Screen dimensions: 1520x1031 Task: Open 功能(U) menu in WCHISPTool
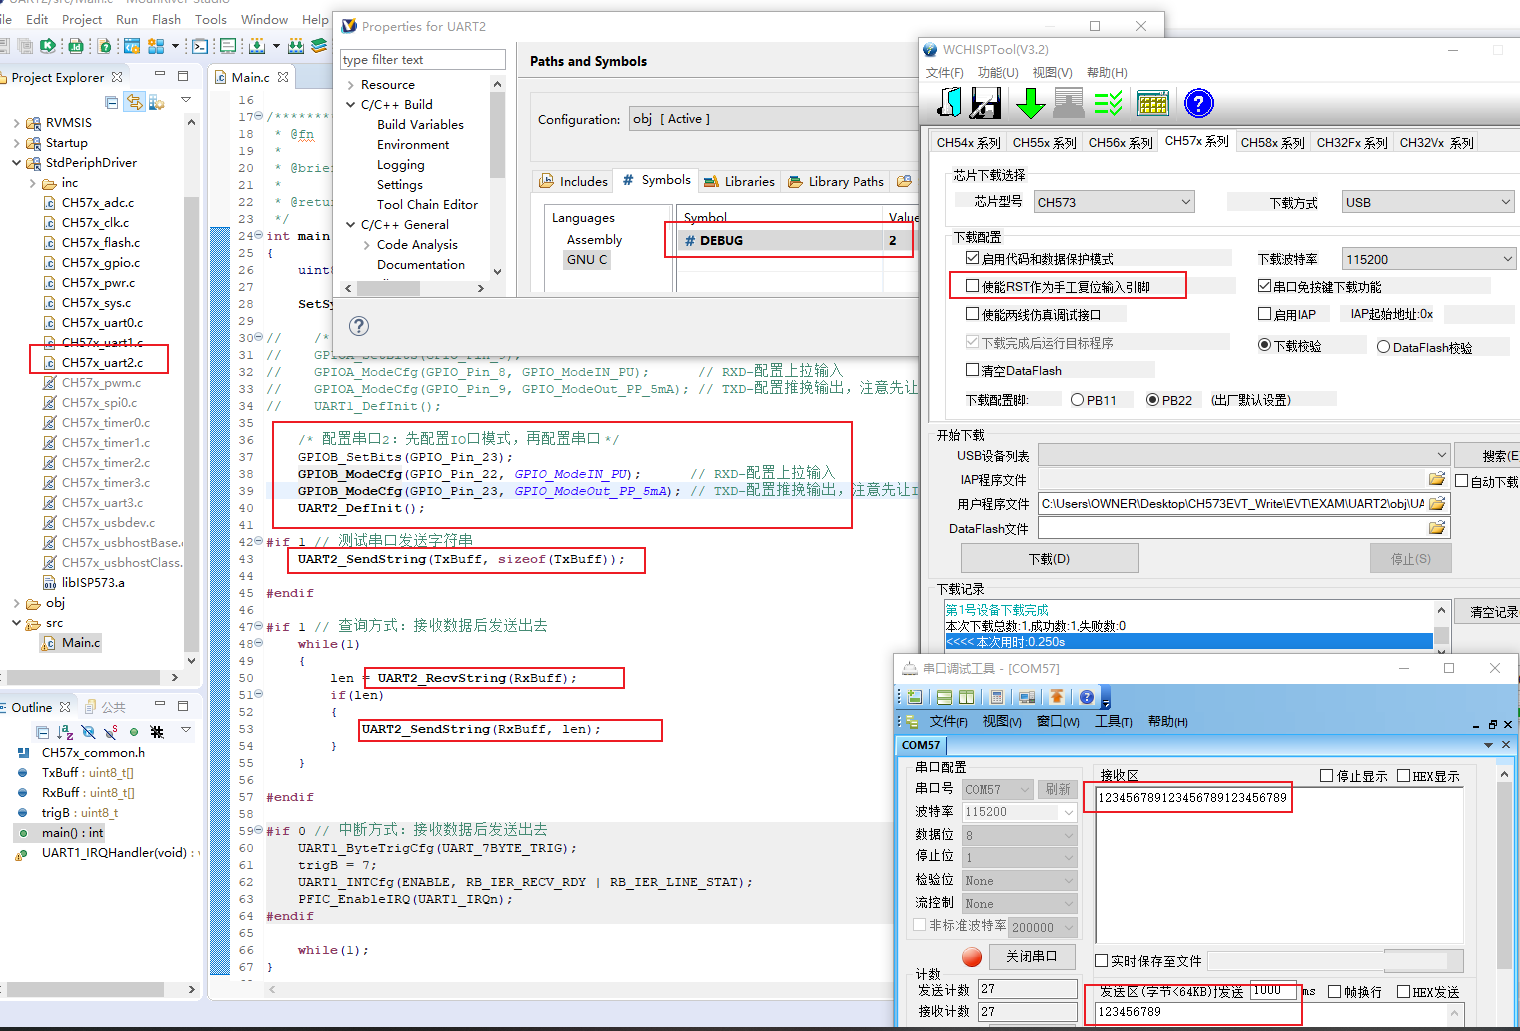[998, 73]
